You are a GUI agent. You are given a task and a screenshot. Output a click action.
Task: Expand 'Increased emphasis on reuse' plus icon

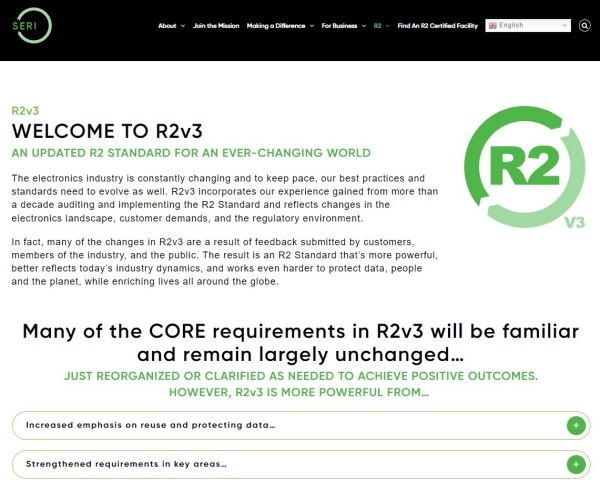click(576, 426)
